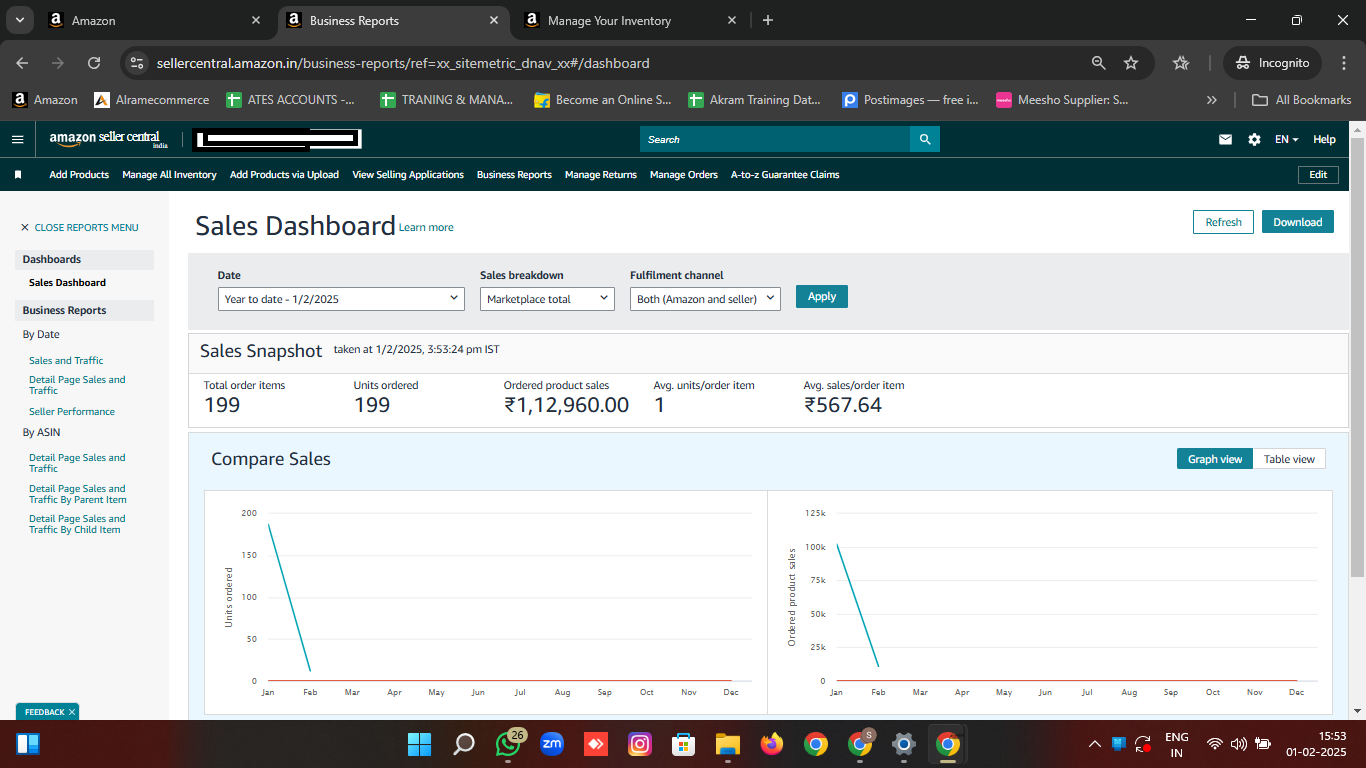The height and width of the screenshot is (768, 1366).
Task: Show more bookmarks with the double chevron
Action: [1212, 100]
